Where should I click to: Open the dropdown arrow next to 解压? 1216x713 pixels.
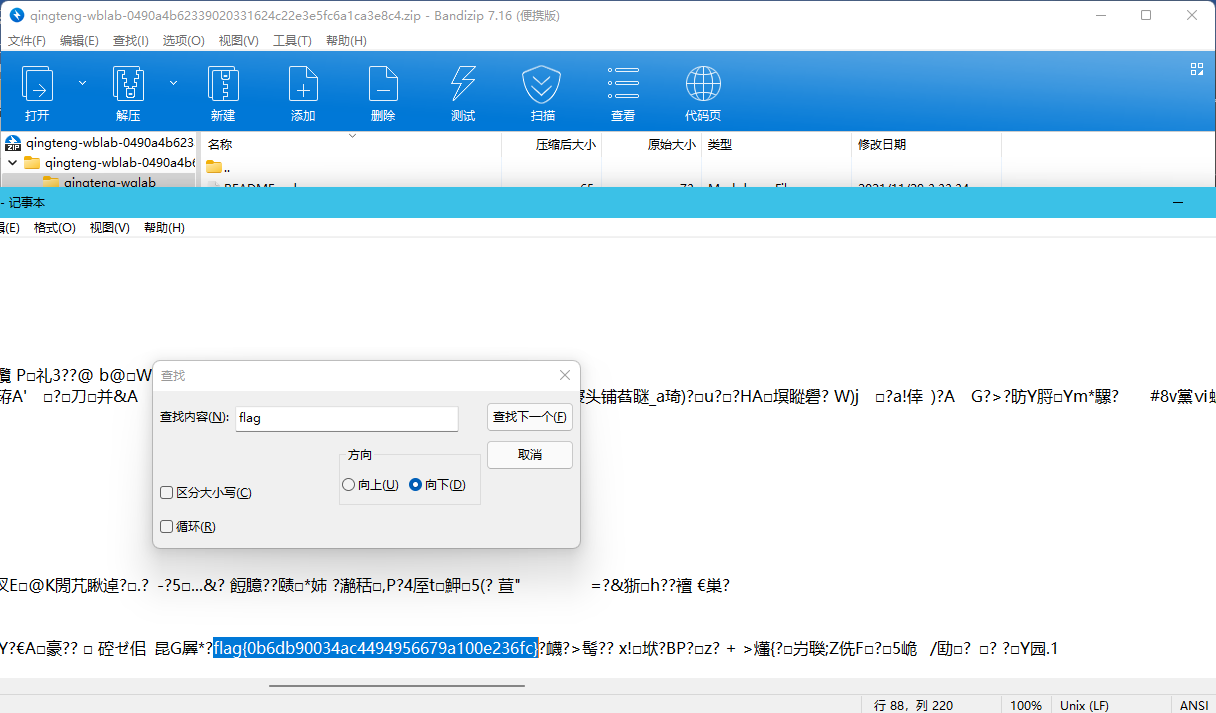[173, 82]
